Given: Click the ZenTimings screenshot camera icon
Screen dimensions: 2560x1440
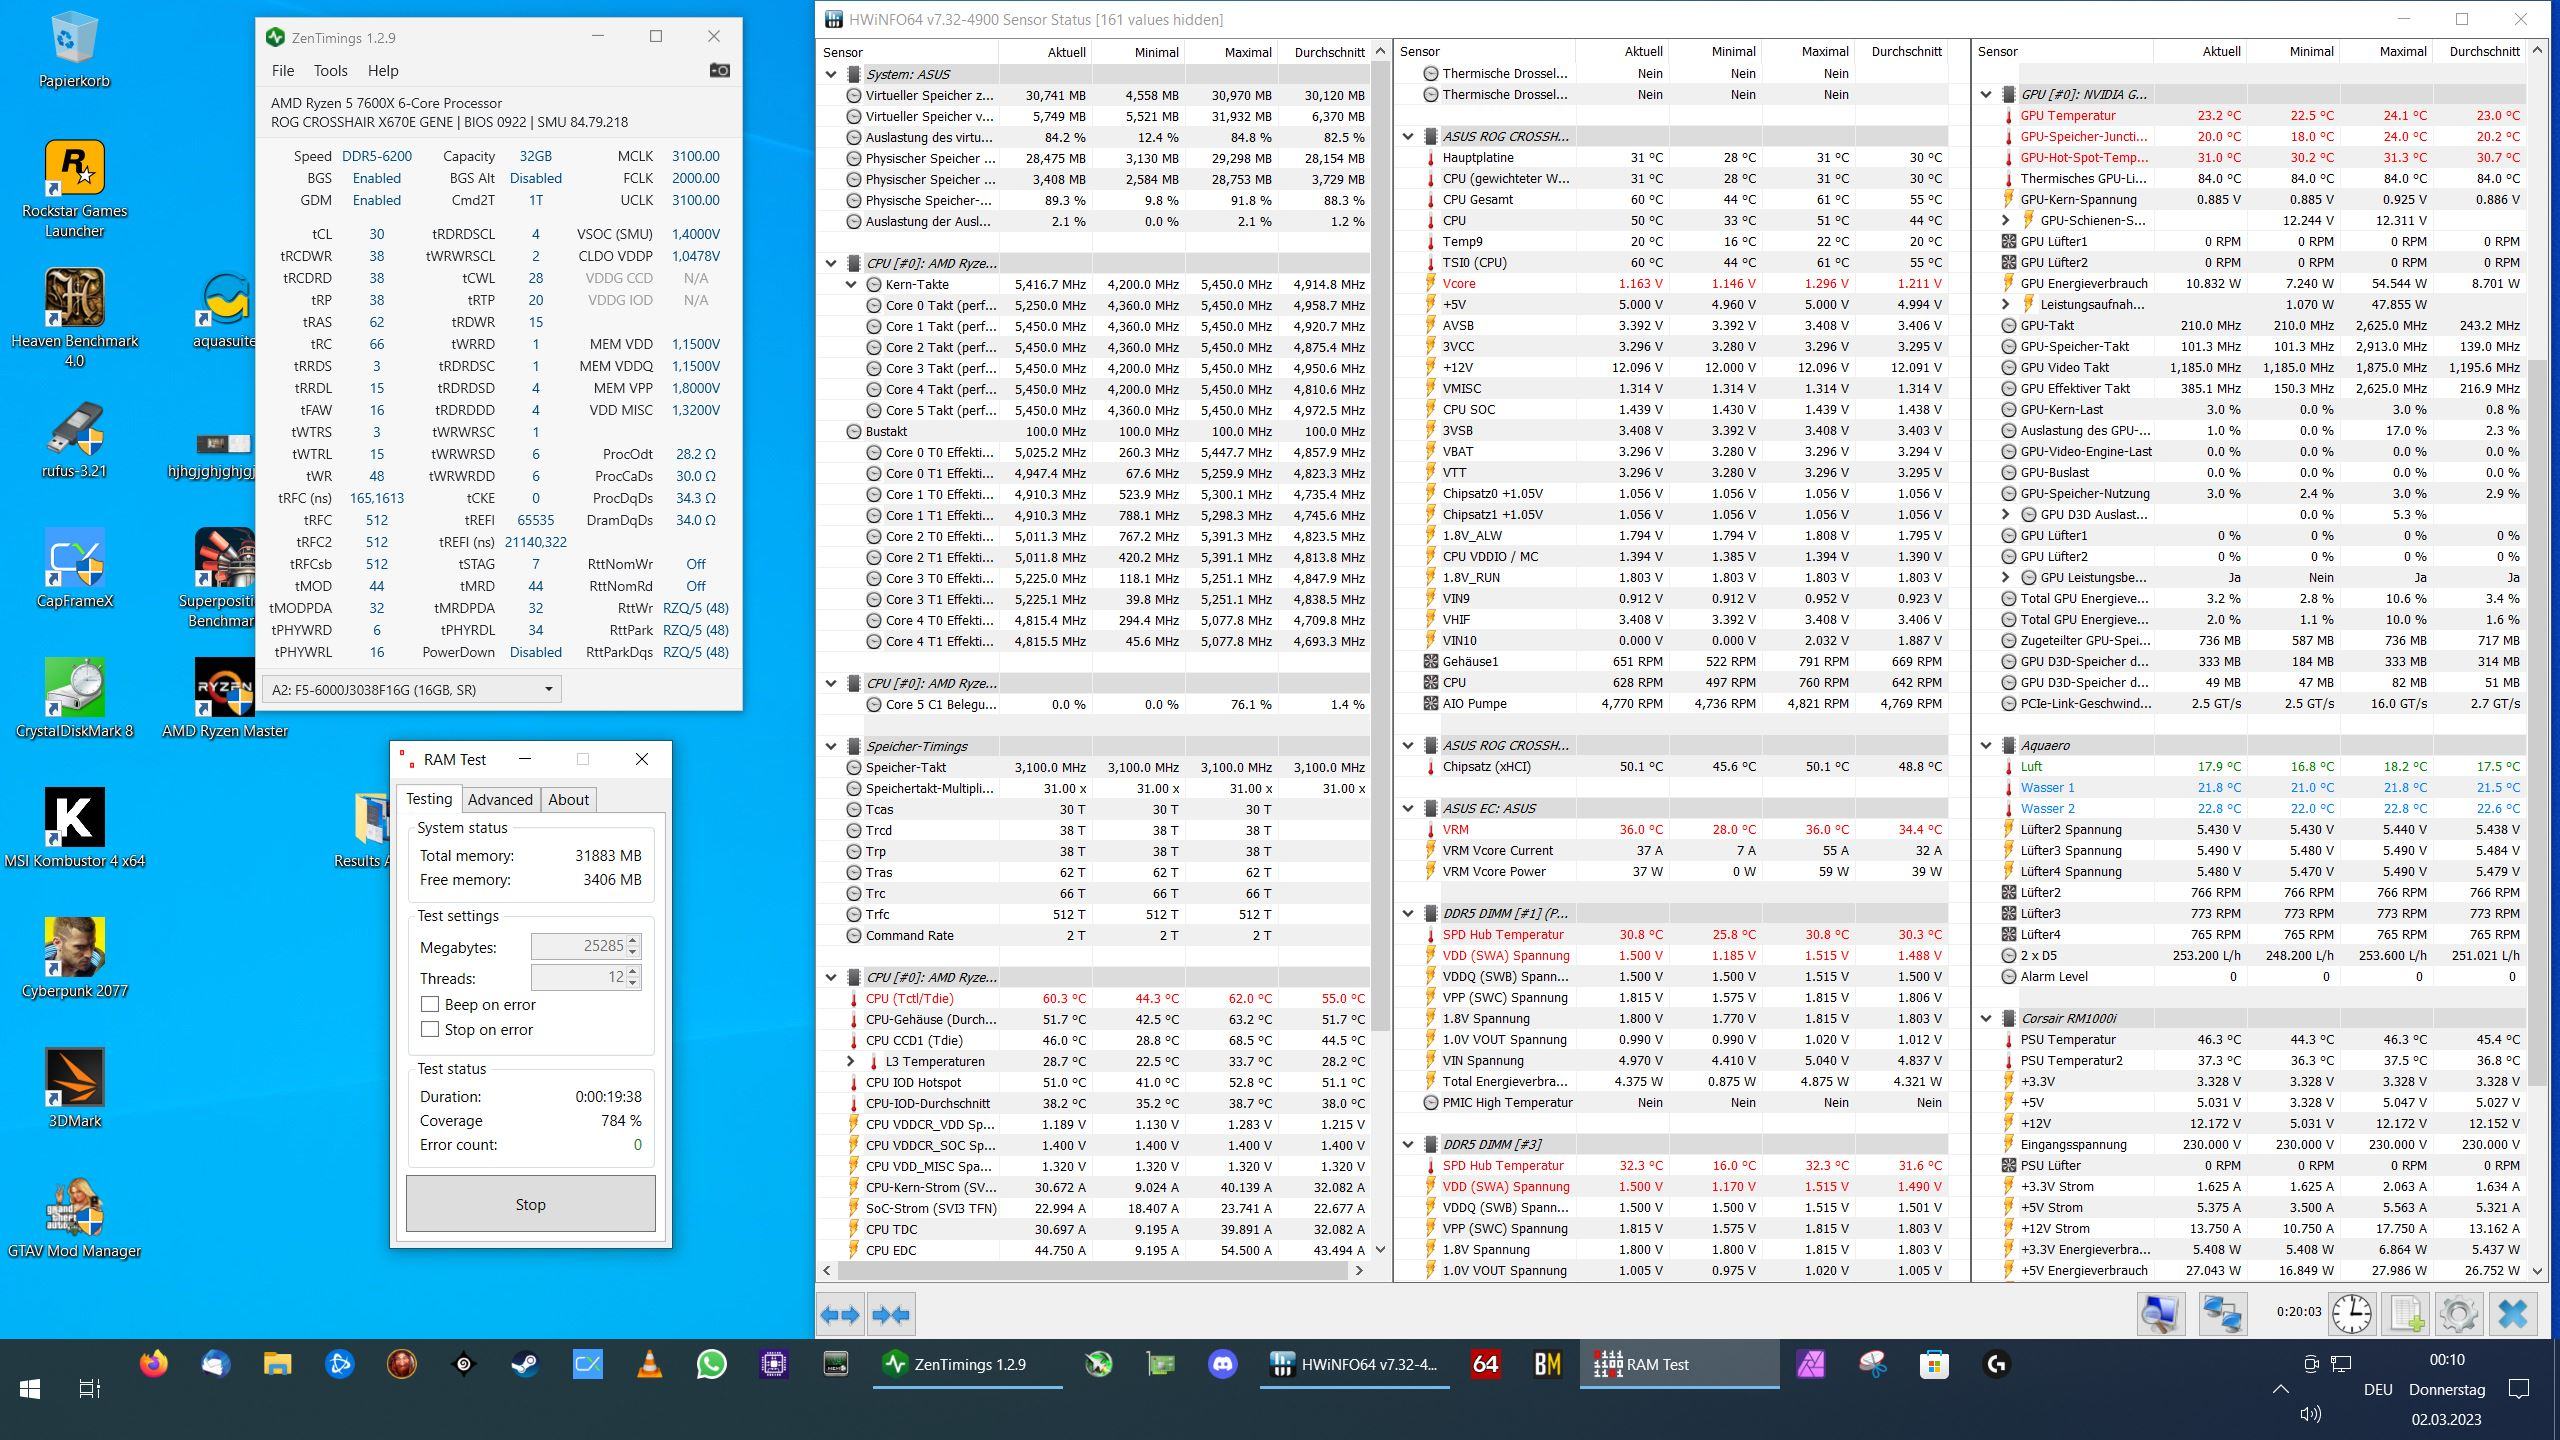Looking at the screenshot, I should click(x=719, y=70).
